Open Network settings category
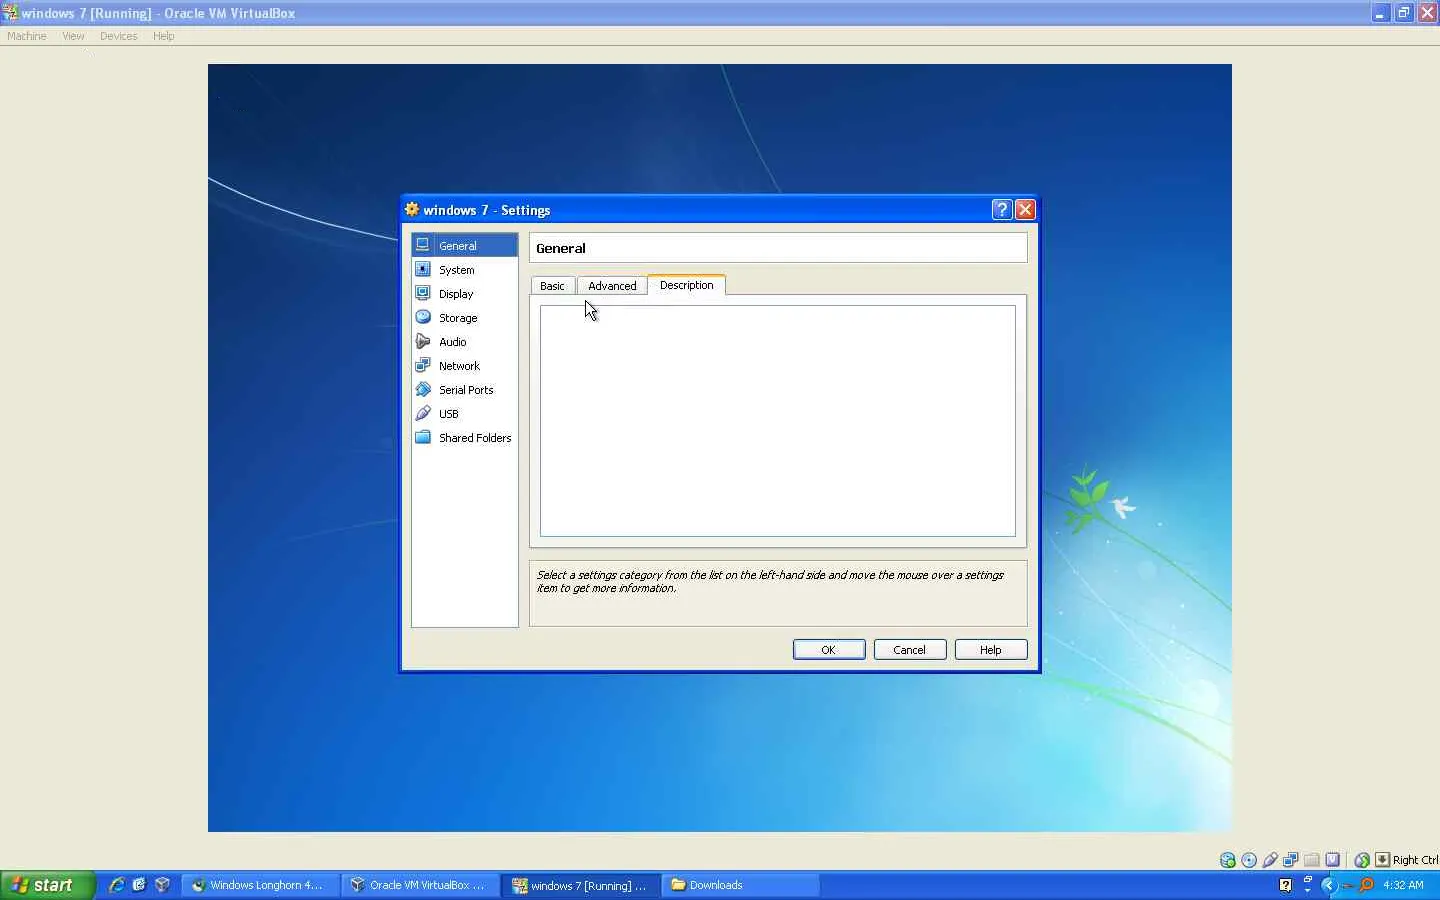This screenshot has height=900, width=1440. coord(465,366)
